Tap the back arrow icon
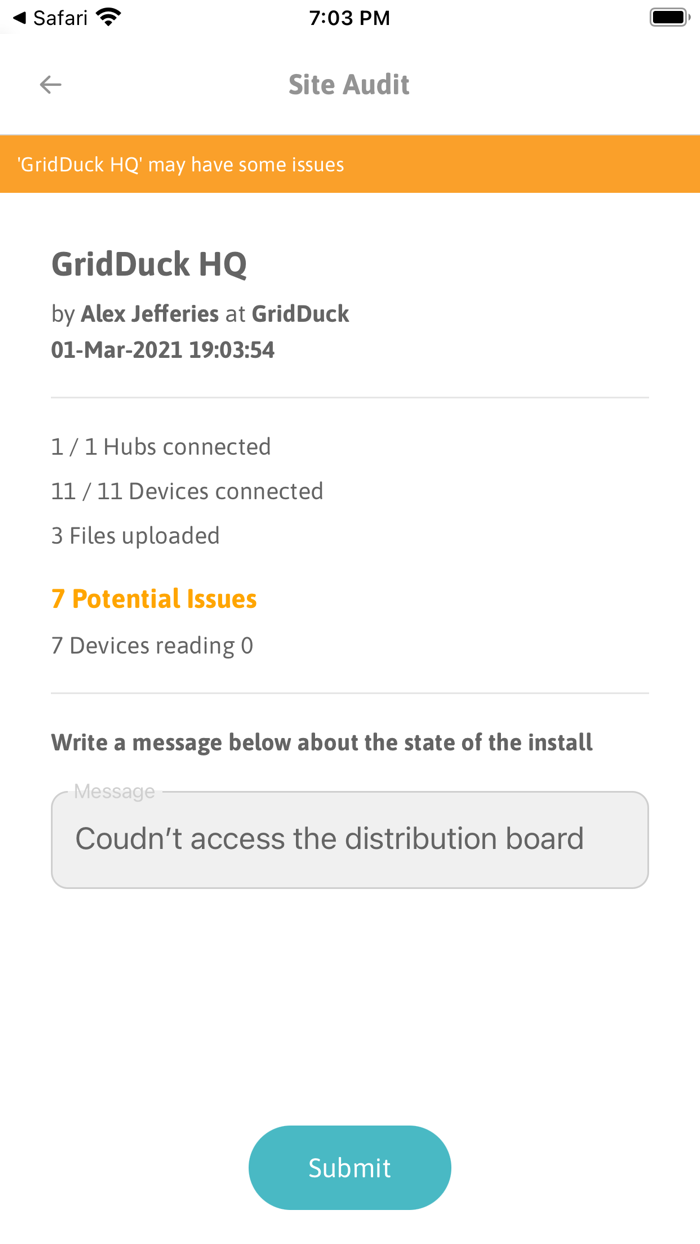 pyautogui.click(x=50, y=84)
